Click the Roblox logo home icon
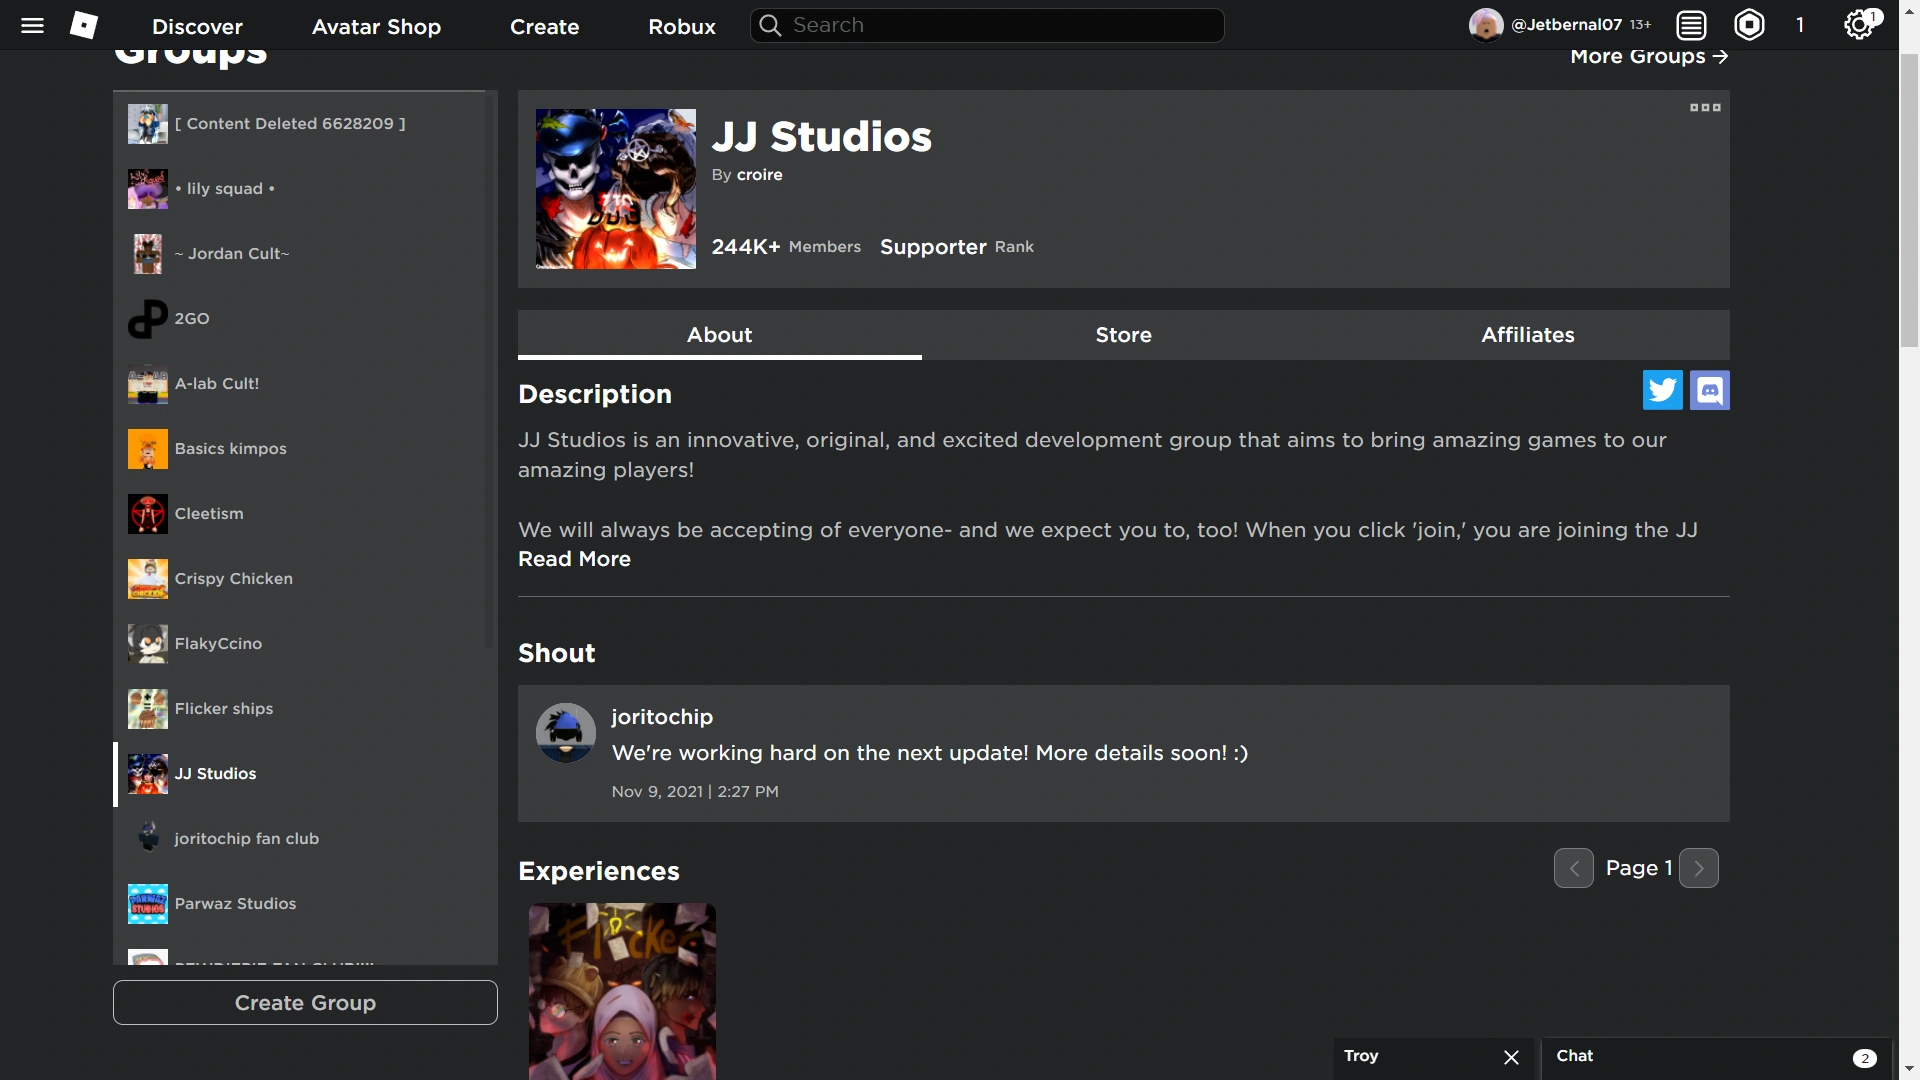The width and height of the screenshot is (1920, 1080). click(84, 26)
